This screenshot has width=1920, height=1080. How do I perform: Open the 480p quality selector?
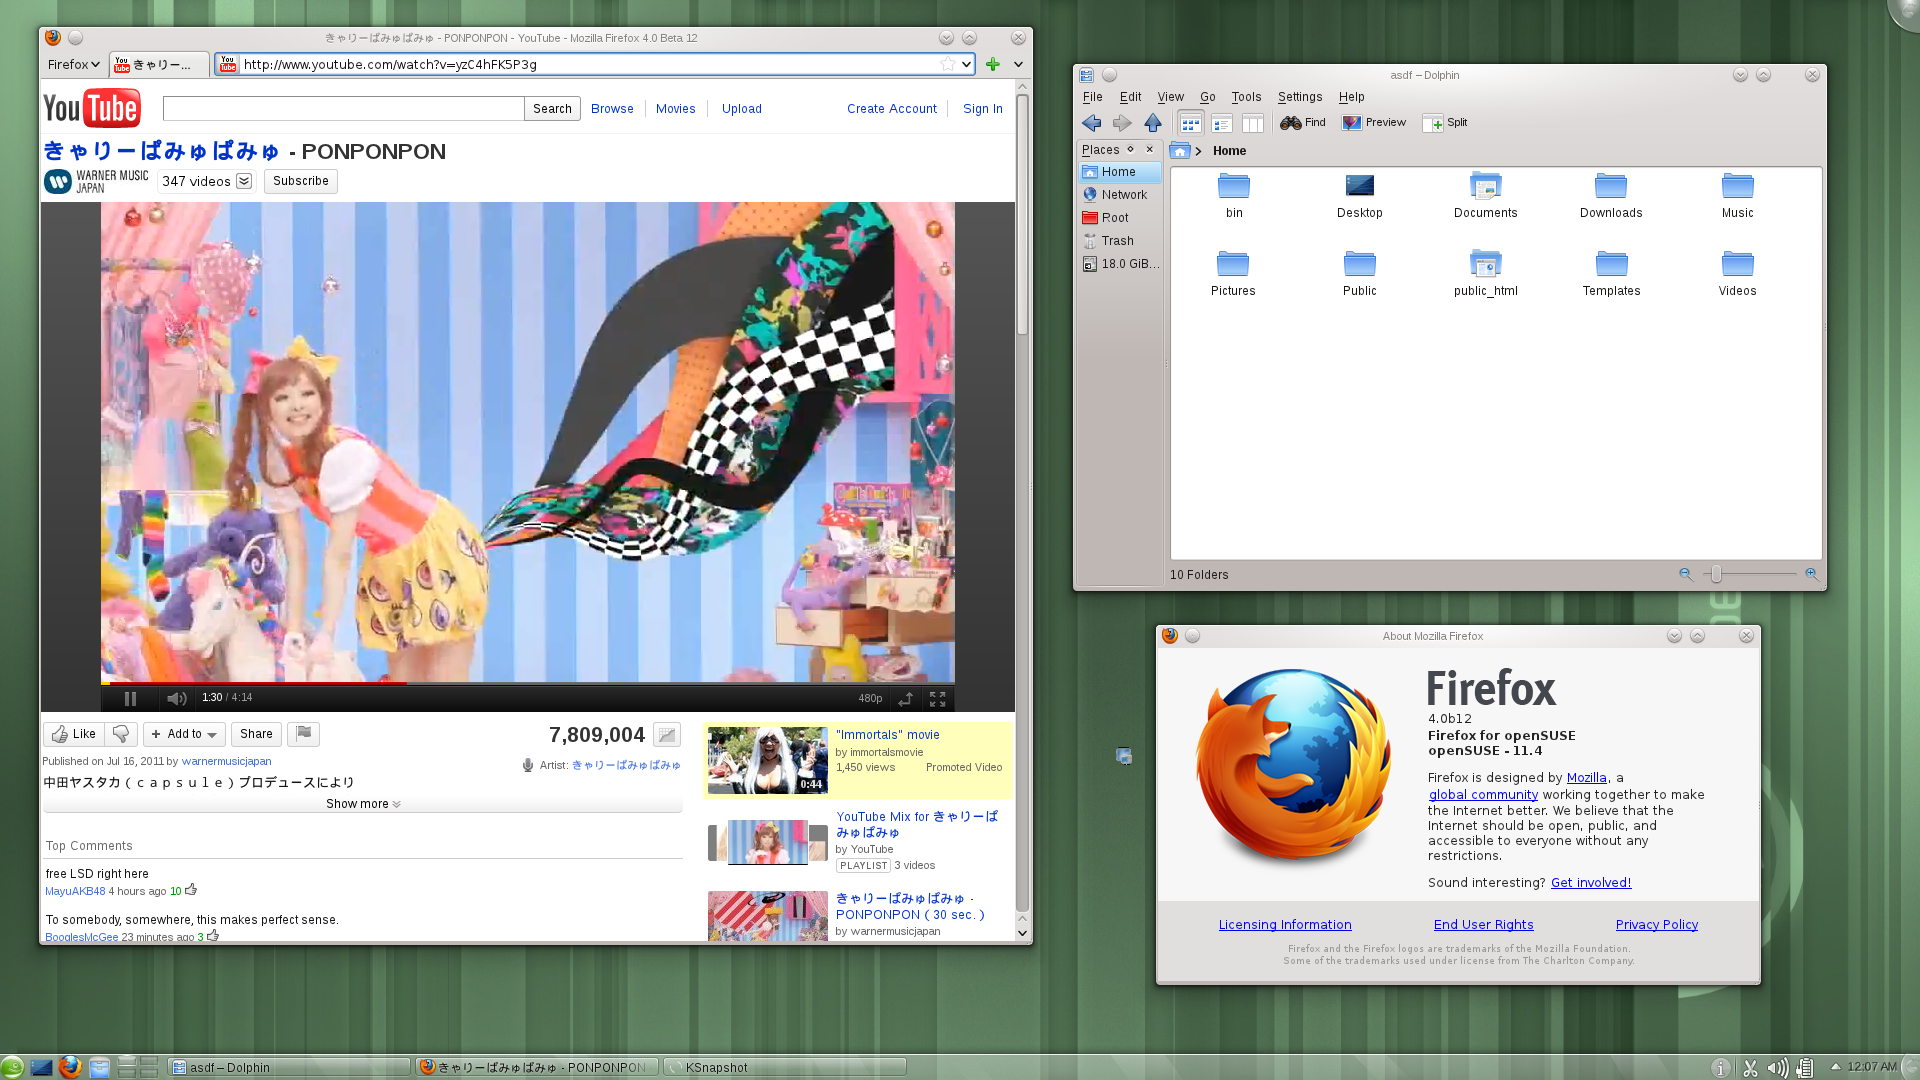point(870,698)
